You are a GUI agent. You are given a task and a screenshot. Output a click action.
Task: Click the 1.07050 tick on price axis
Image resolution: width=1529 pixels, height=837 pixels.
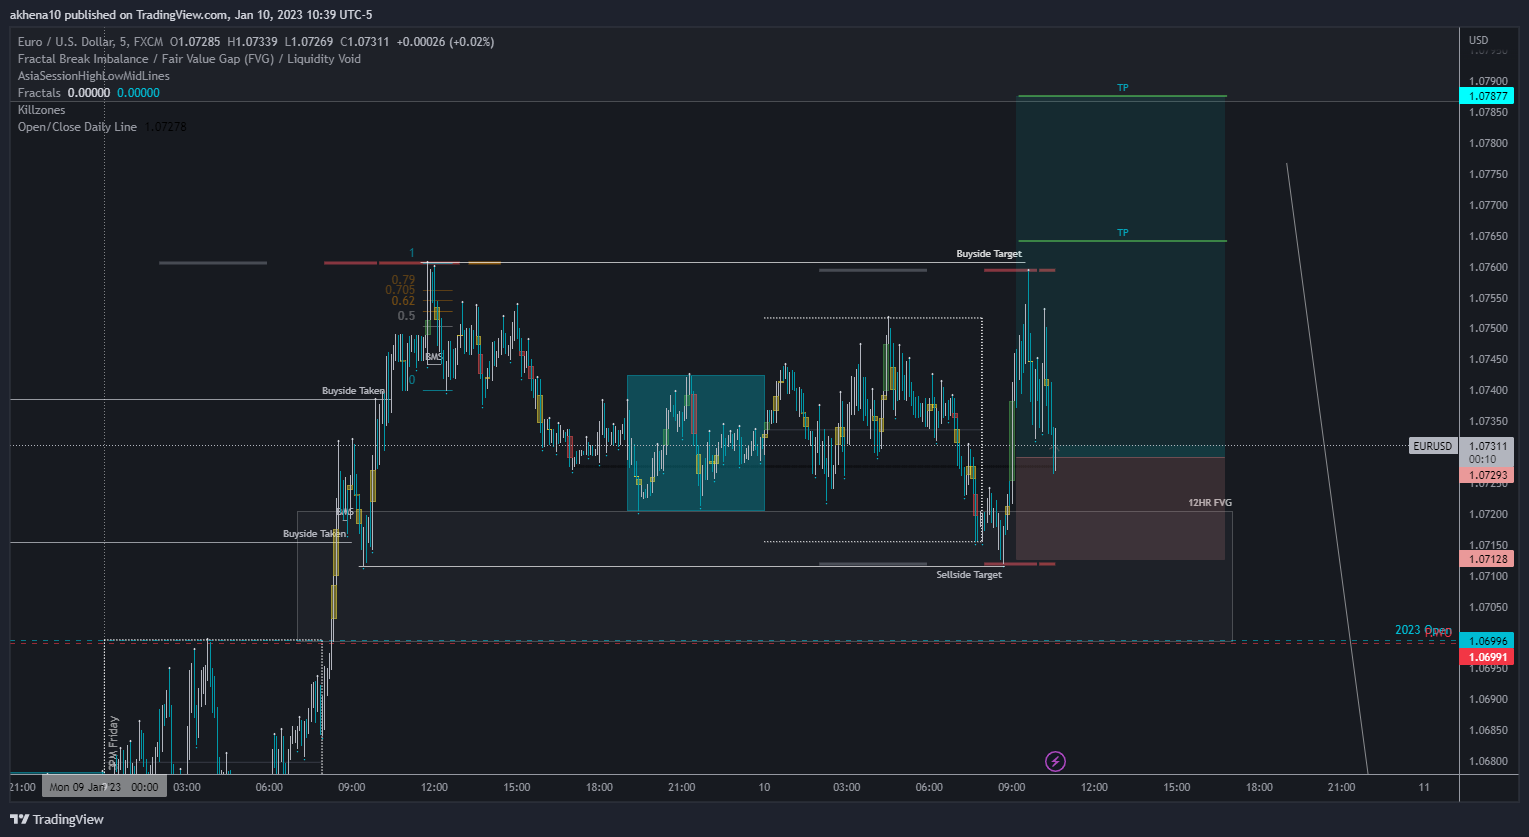point(1488,607)
